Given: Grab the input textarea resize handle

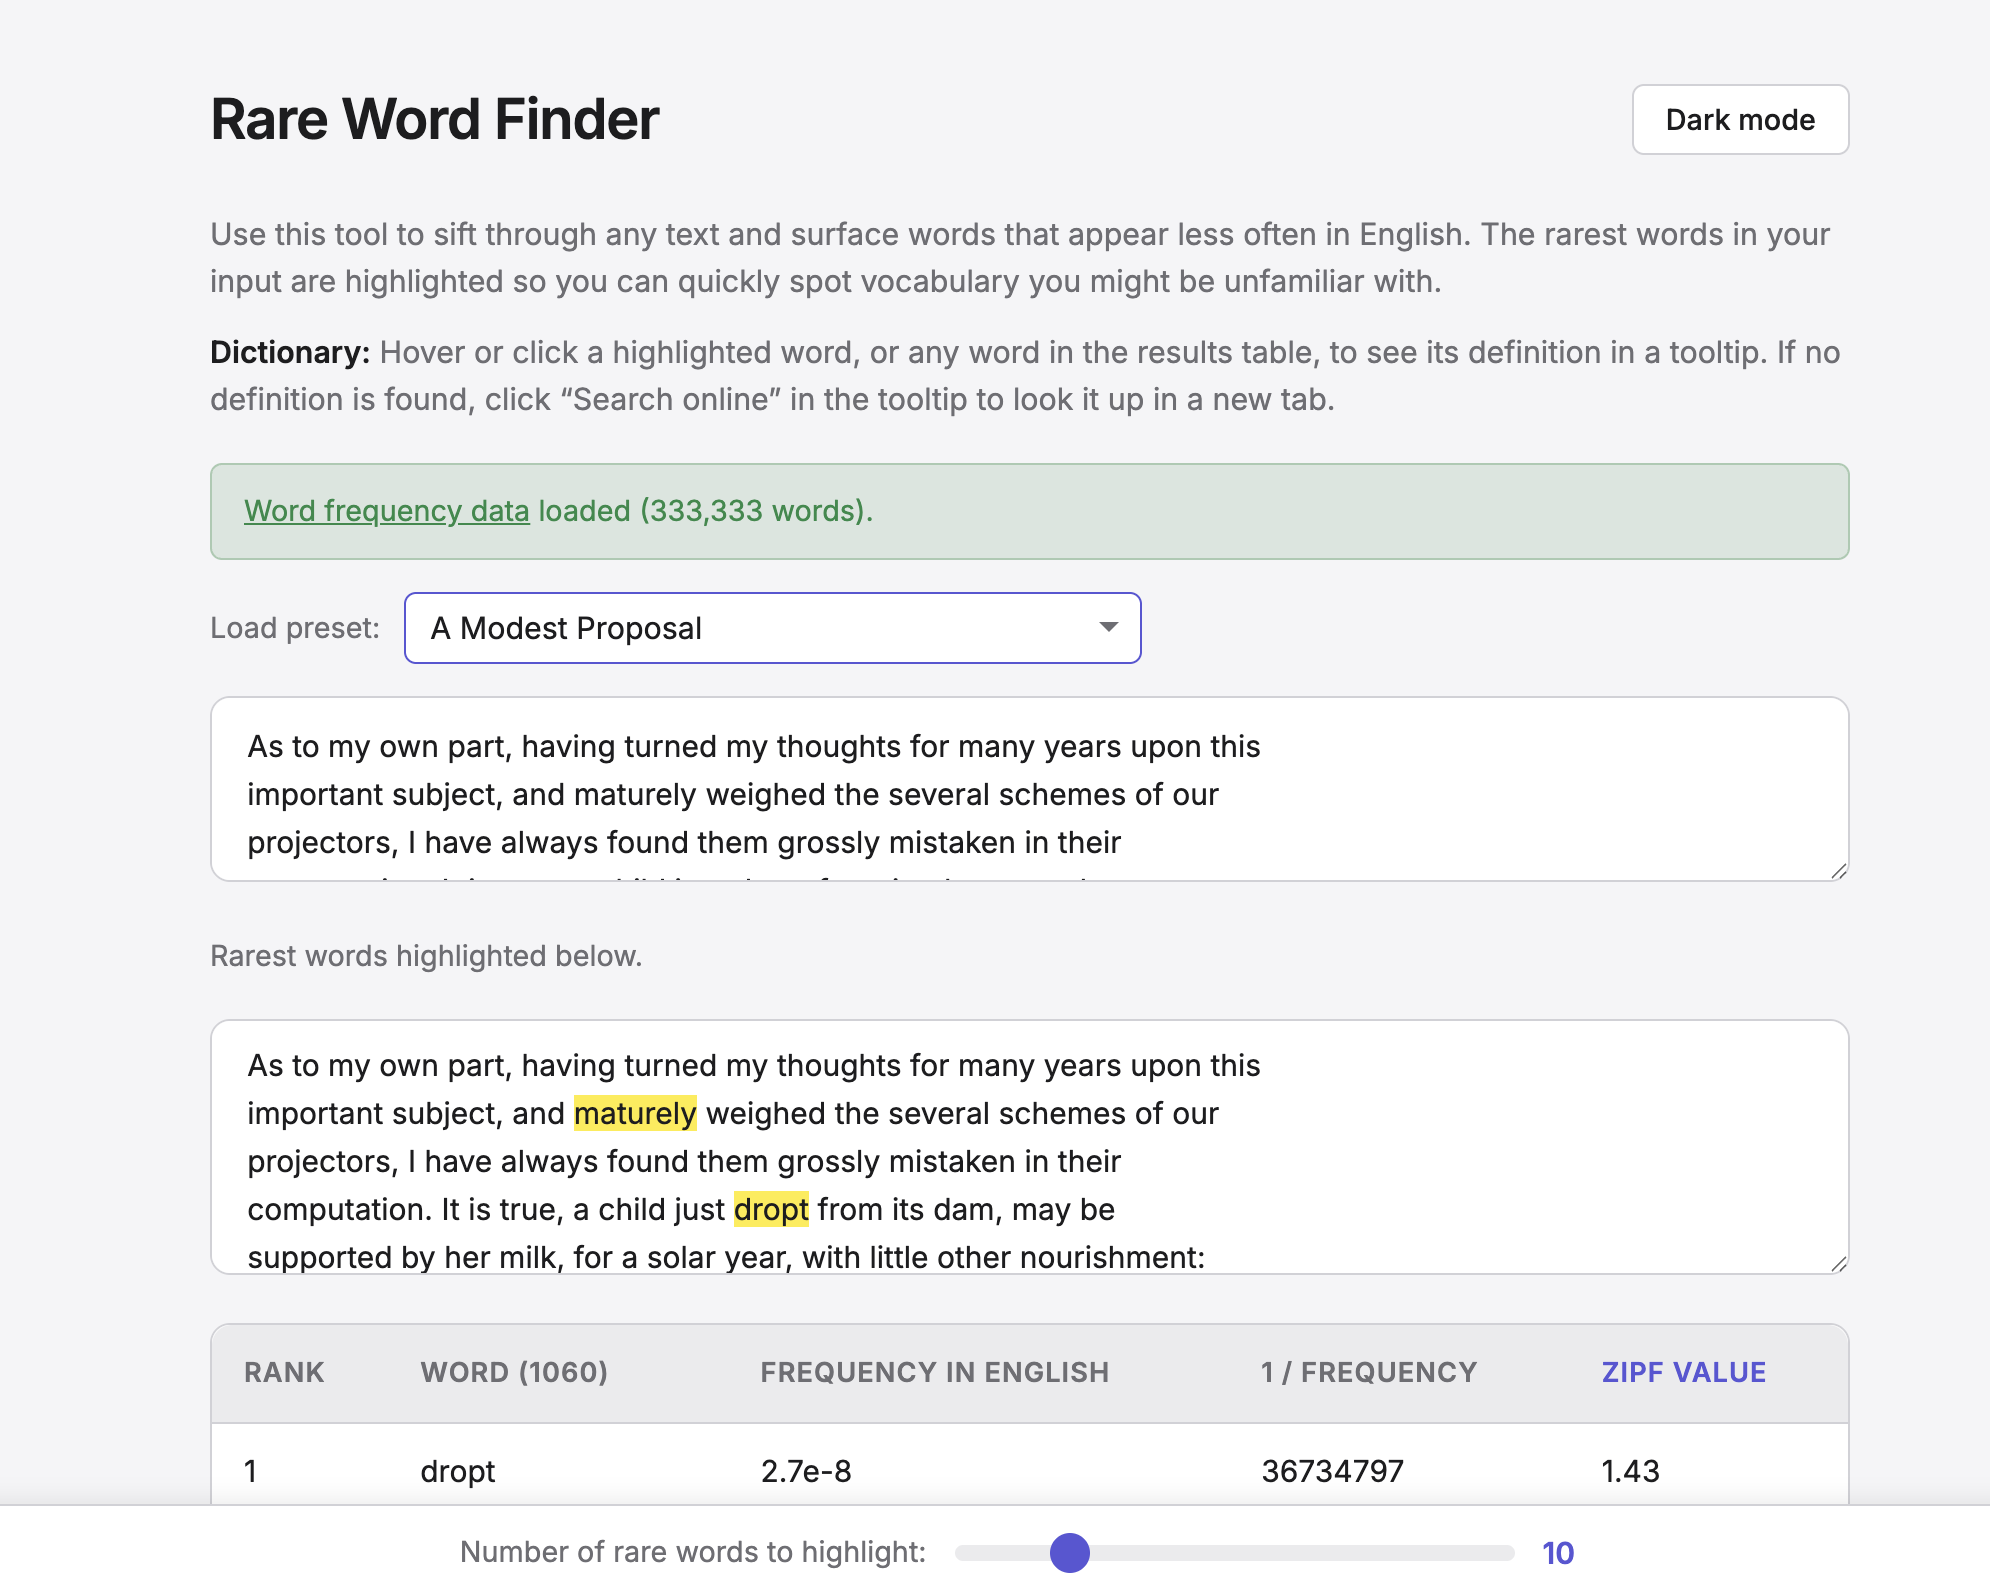Looking at the screenshot, I should 1838,871.
